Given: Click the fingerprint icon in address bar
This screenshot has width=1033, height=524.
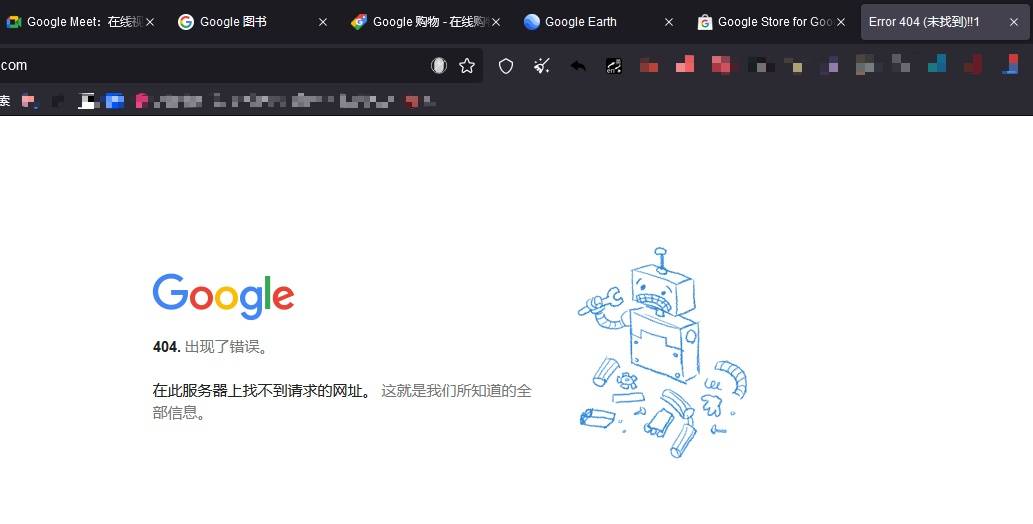Looking at the screenshot, I should tap(439, 65).
